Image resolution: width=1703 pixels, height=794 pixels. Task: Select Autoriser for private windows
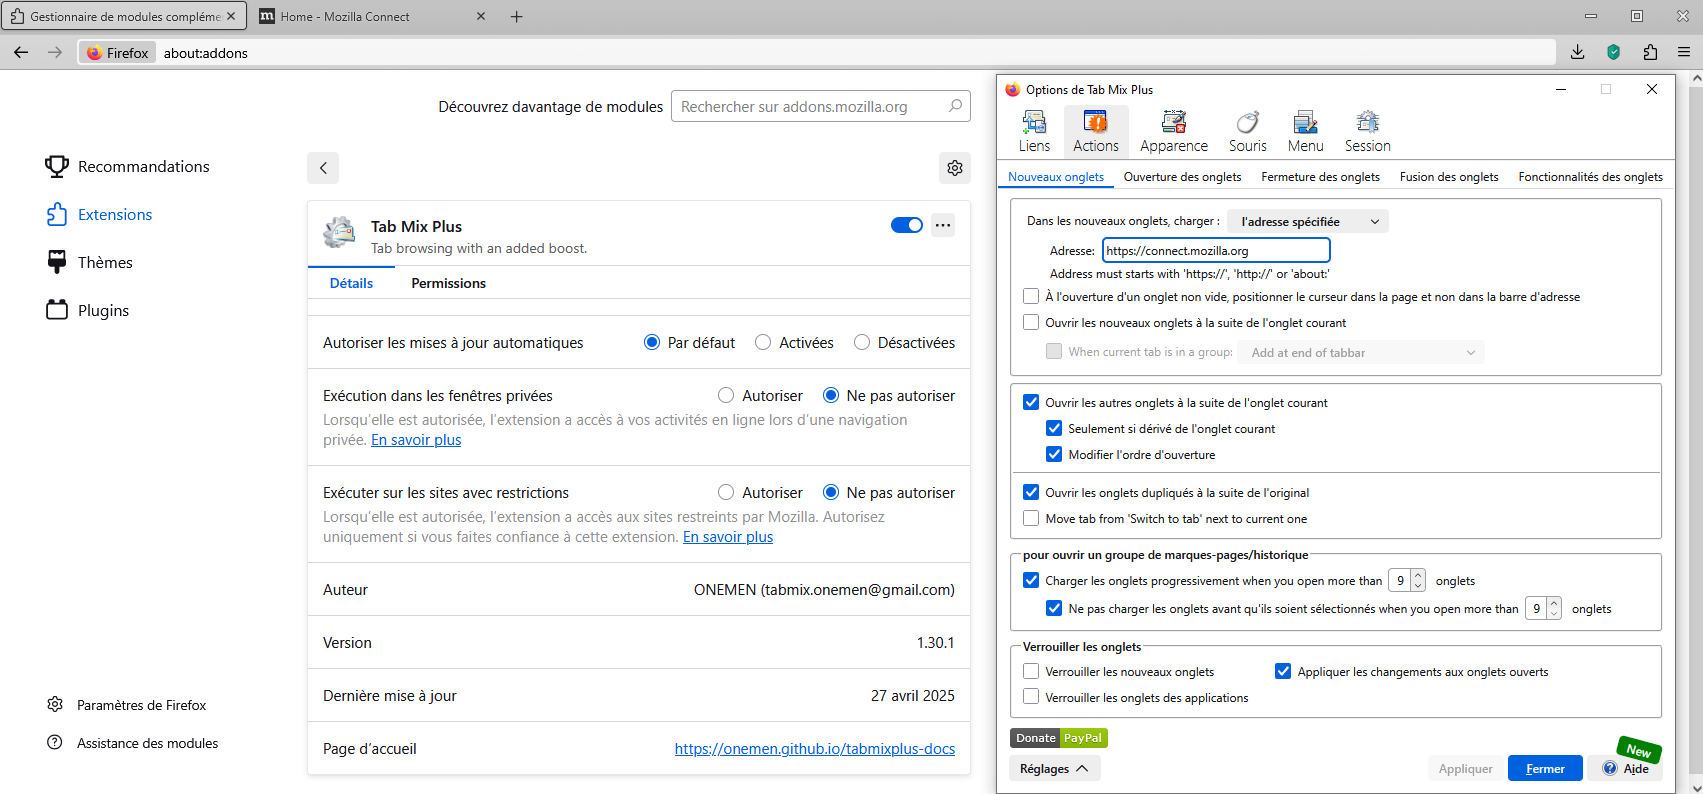coord(726,395)
